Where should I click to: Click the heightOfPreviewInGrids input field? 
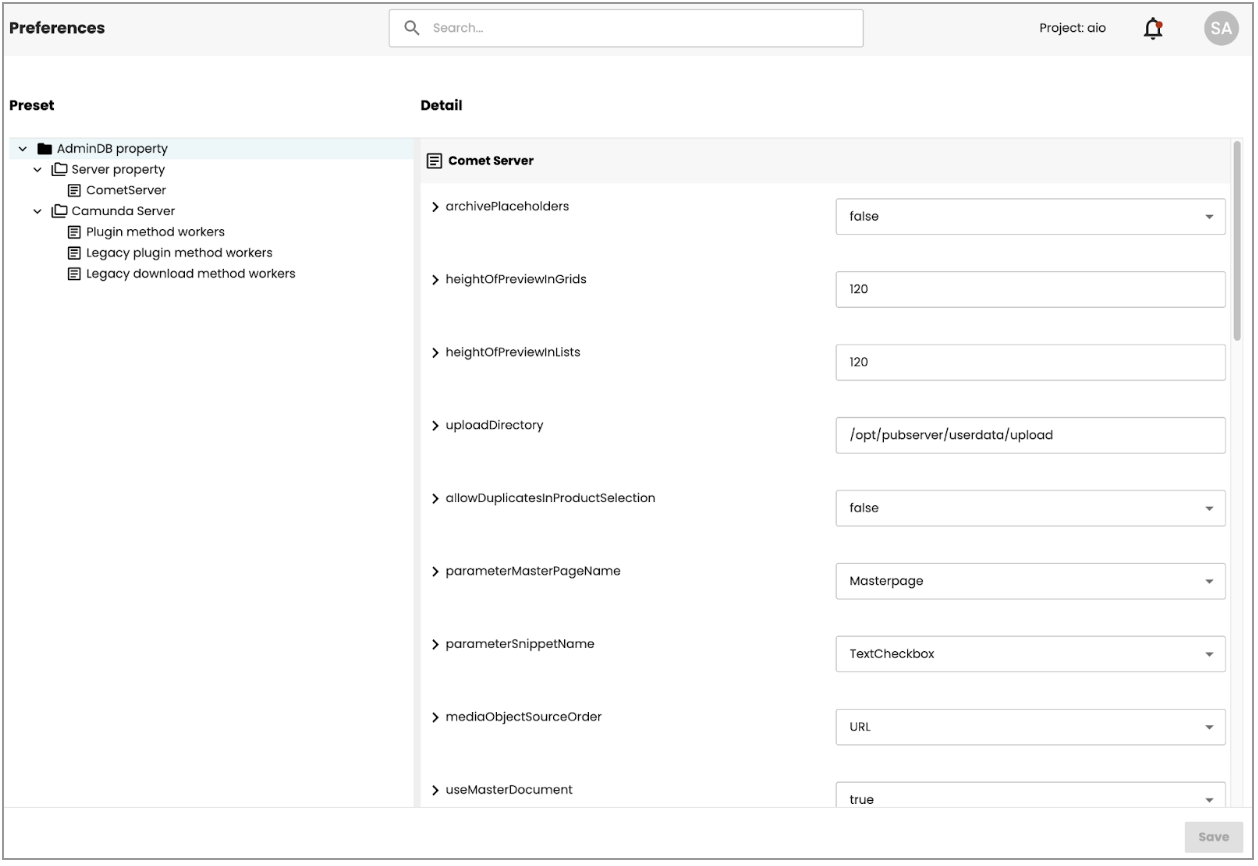pos(1030,290)
